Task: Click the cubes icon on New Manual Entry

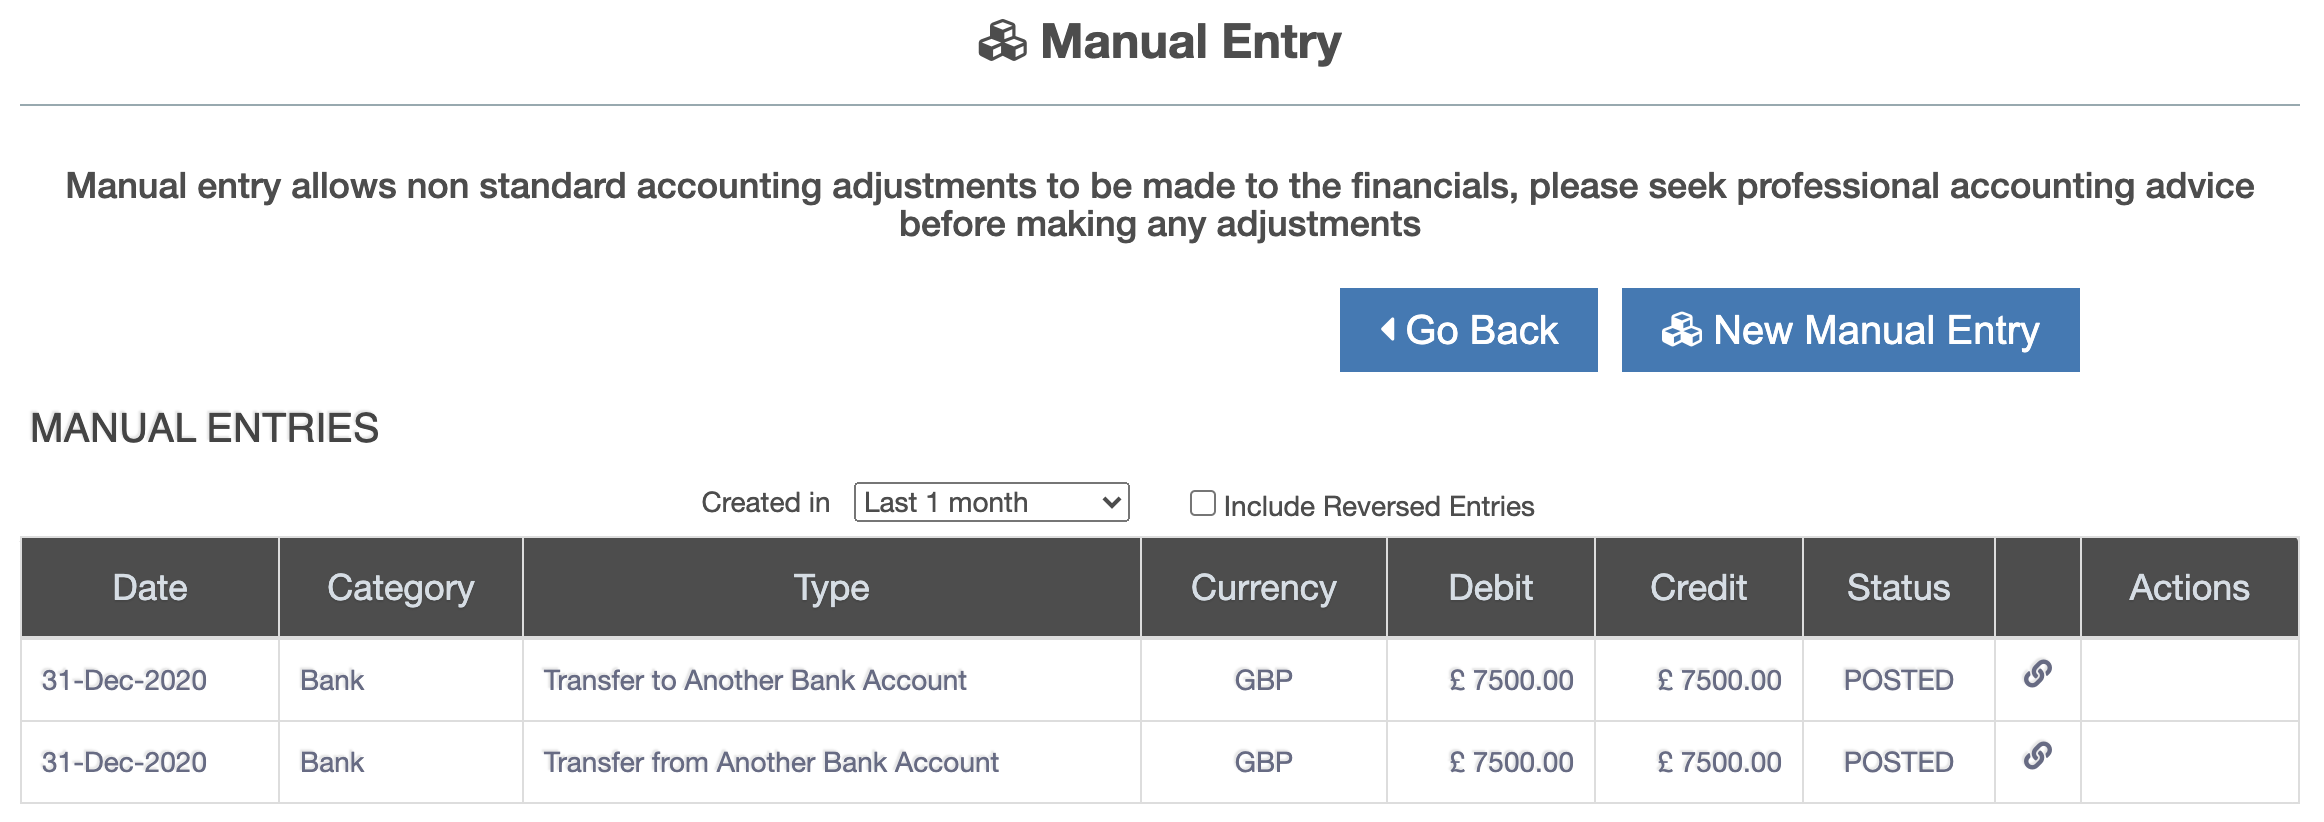Action: [x=1681, y=330]
